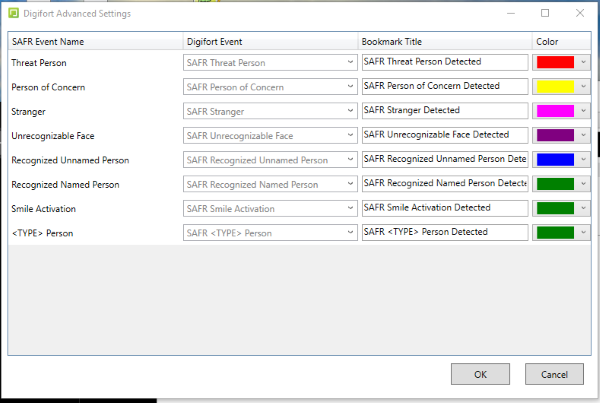Image resolution: width=600 pixels, height=403 pixels.
Task: Open the SAFR Recognized Unnamed Person dropdown
Action: pyautogui.click(x=270, y=160)
